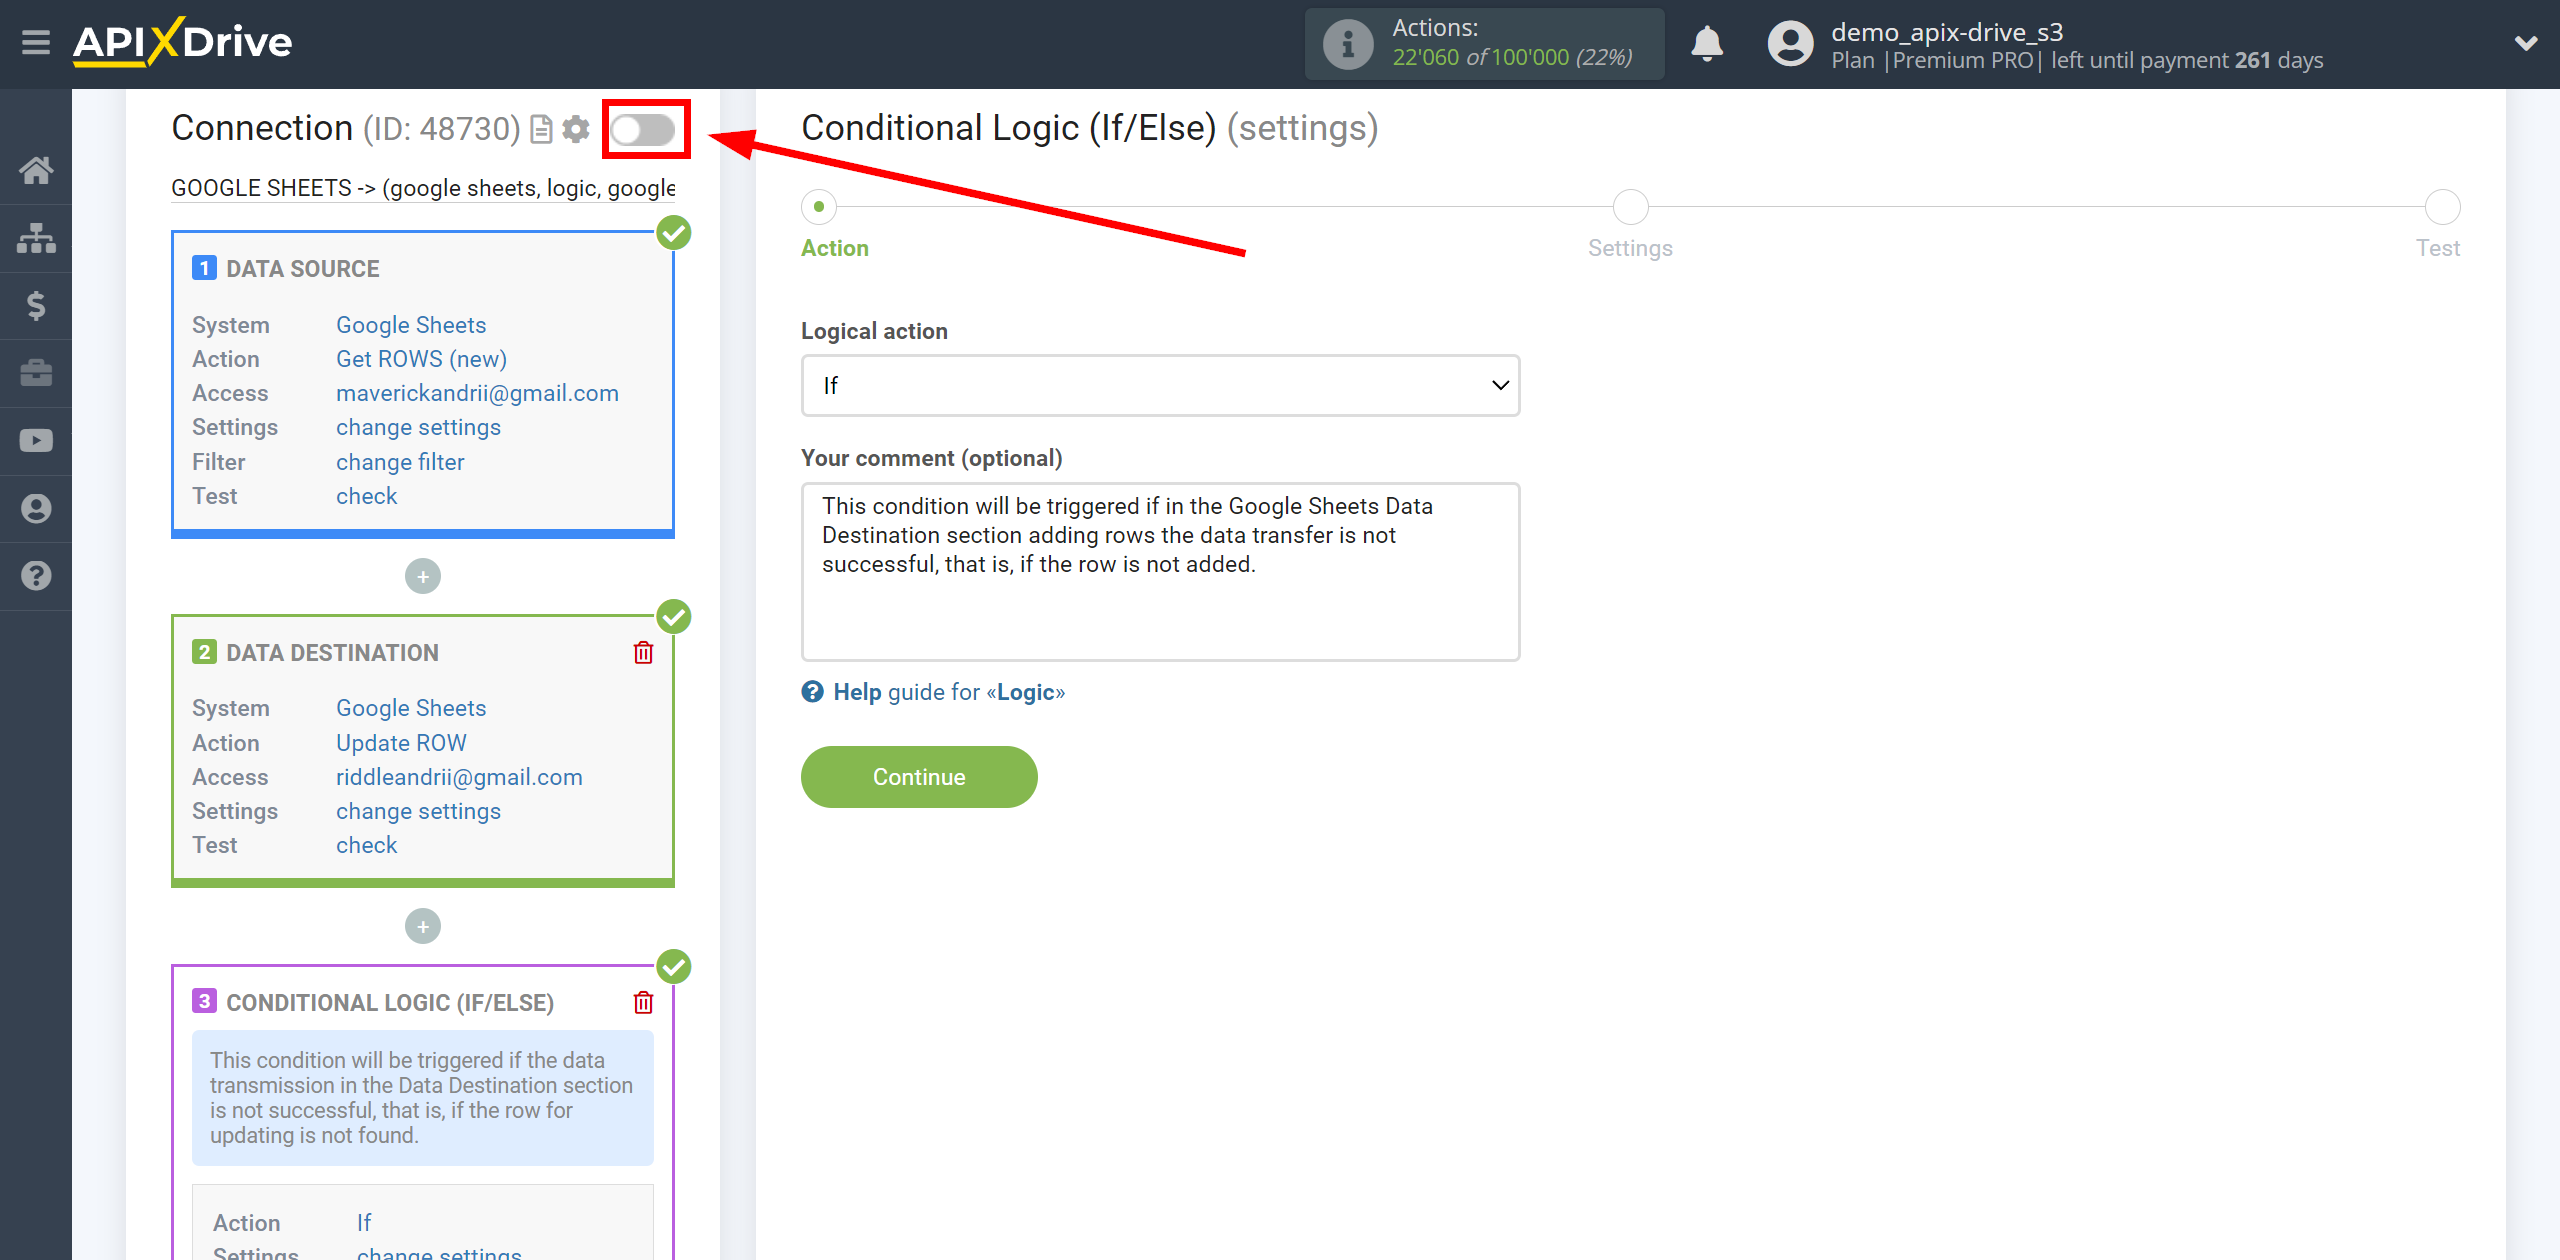The image size is (2560, 1260).
Task: Click the Continue button
Action: tap(919, 777)
